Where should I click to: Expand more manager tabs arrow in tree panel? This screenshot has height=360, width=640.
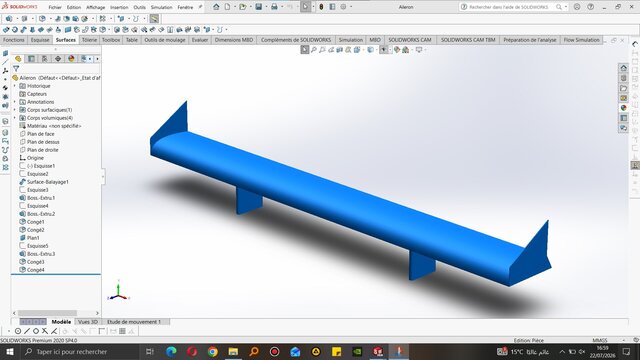(x=97, y=59)
